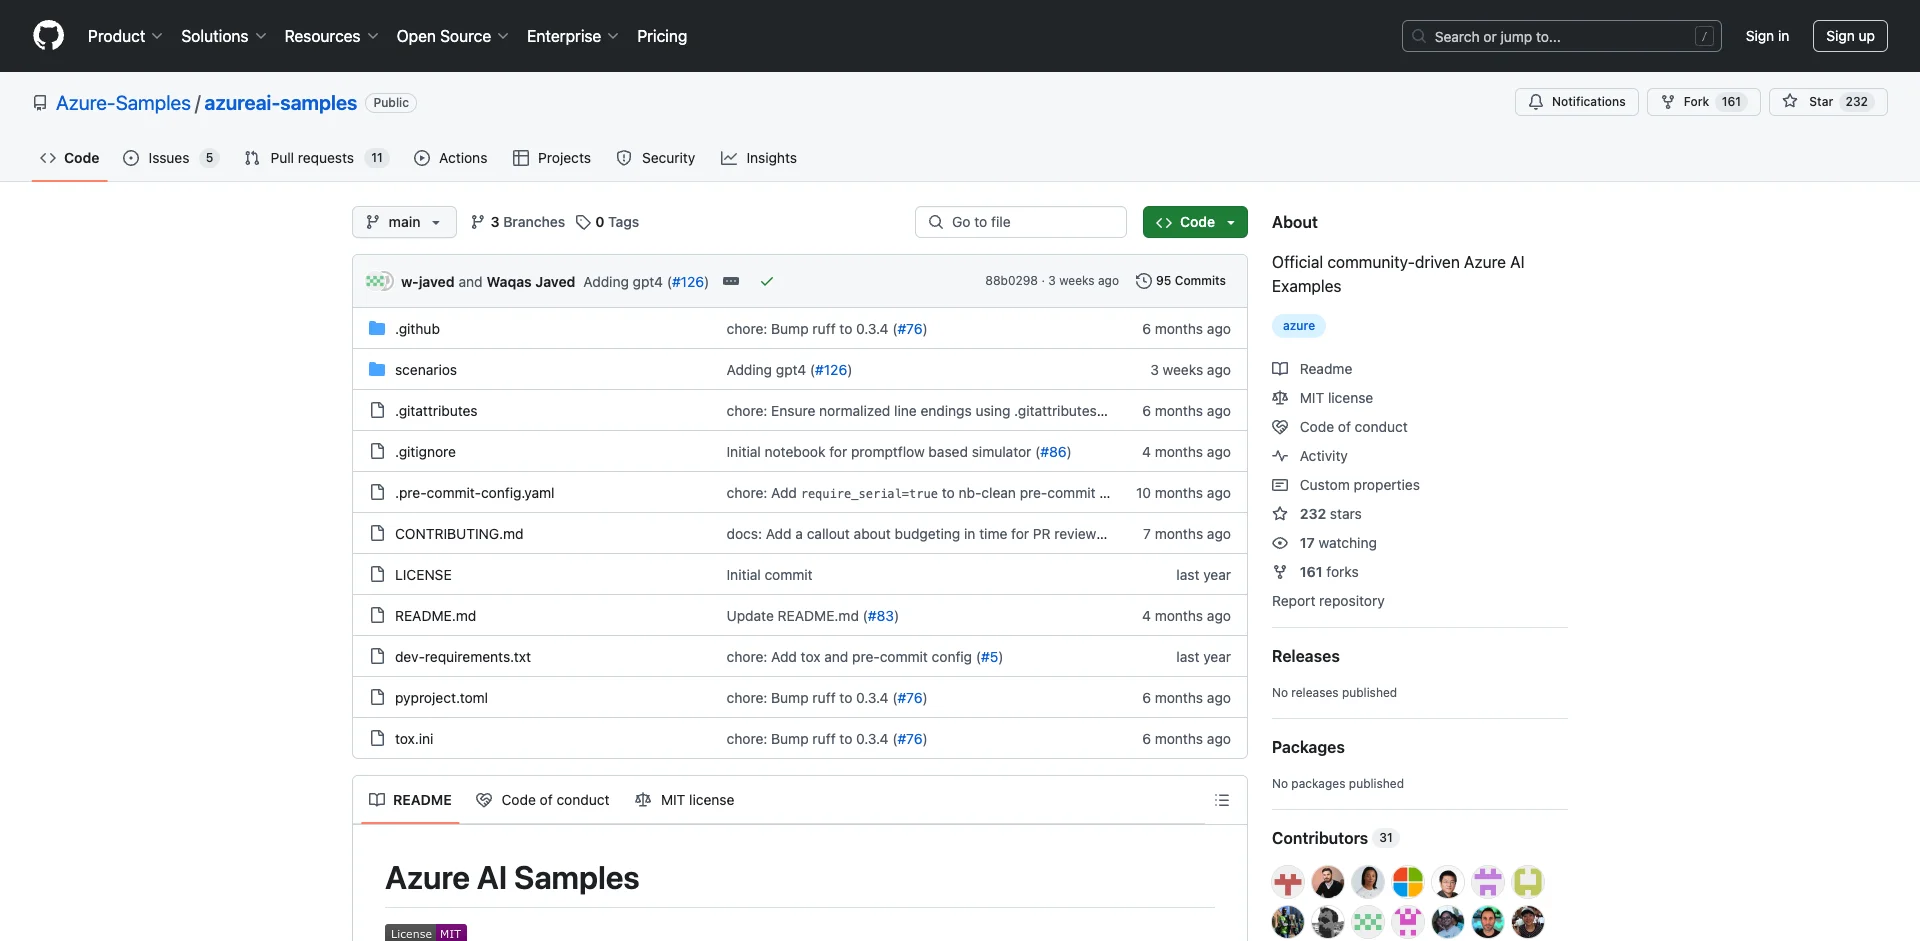This screenshot has width=1920, height=941.
Task: Open the Contributors 31 heading link
Action: coord(1334,838)
